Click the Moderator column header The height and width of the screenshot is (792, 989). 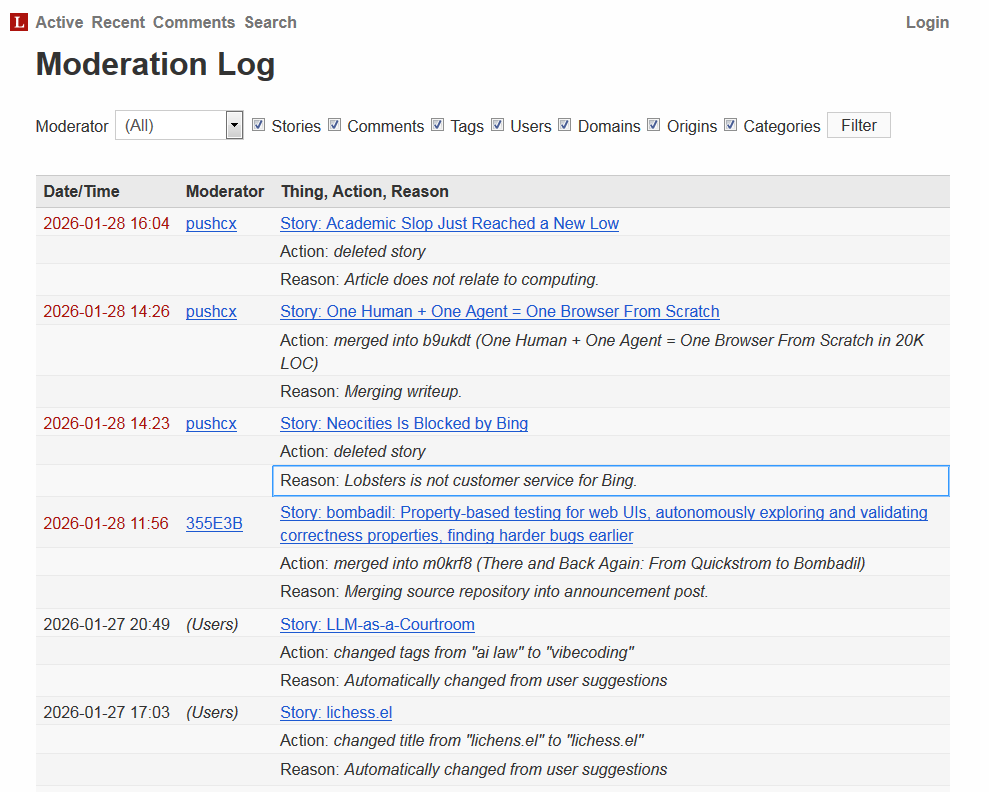(225, 191)
